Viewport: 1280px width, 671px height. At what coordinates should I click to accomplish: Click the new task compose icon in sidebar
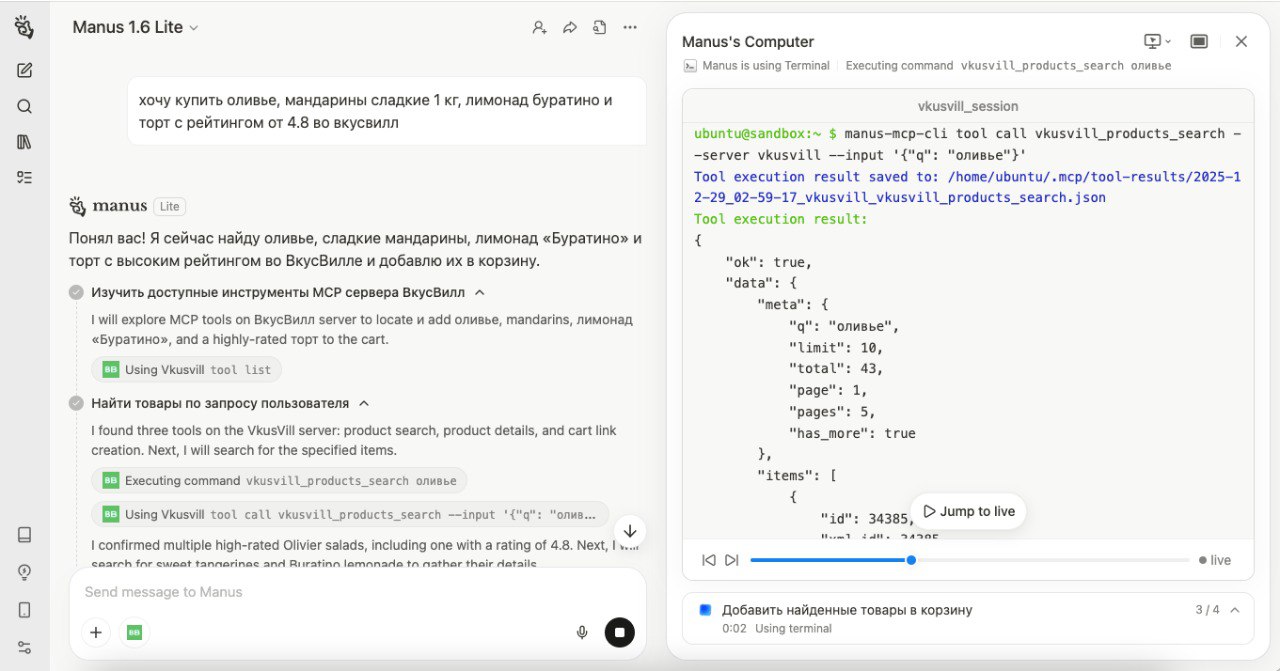coord(25,70)
